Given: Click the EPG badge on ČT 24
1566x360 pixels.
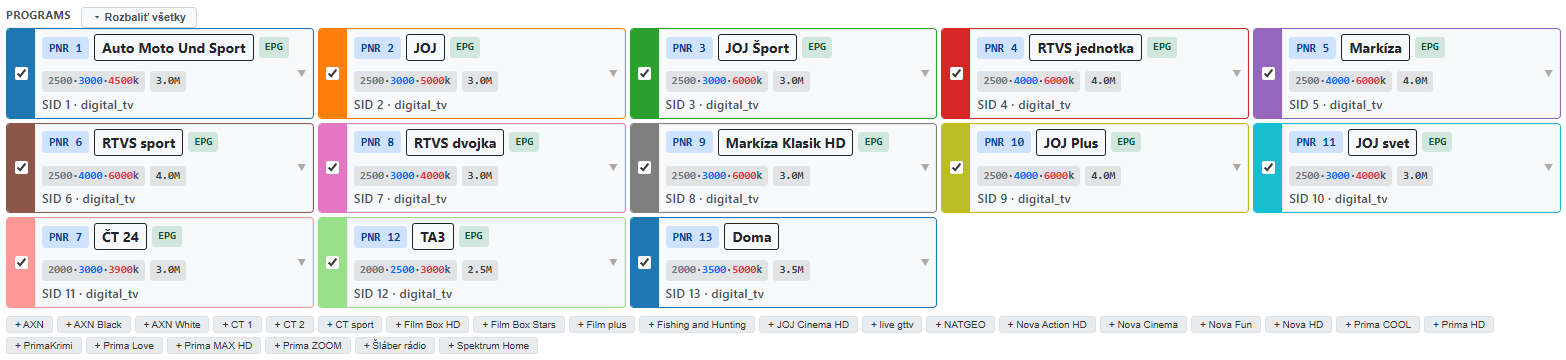Looking at the screenshot, I should pyautogui.click(x=167, y=237).
